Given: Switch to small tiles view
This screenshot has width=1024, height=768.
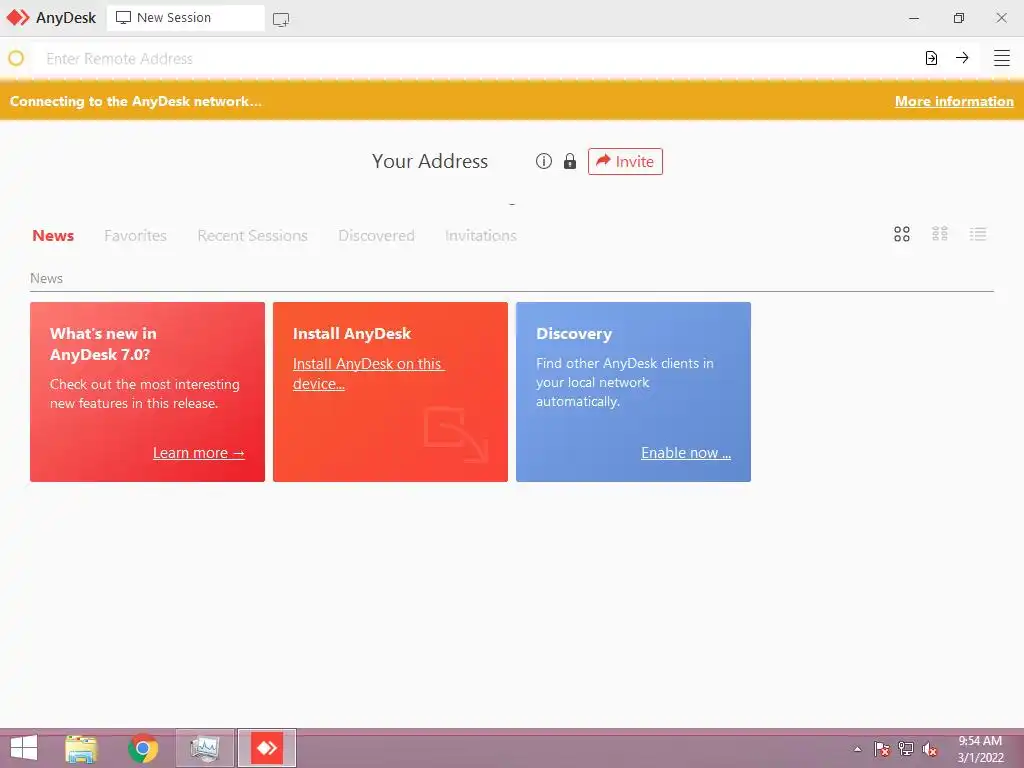Looking at the screenshot, I should pos(940,234).
